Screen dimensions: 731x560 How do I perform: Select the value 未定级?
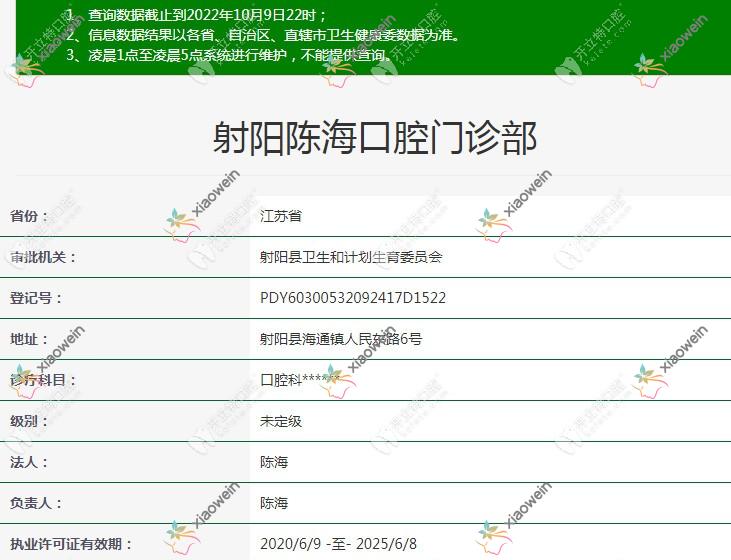click(x=281, y=421)
